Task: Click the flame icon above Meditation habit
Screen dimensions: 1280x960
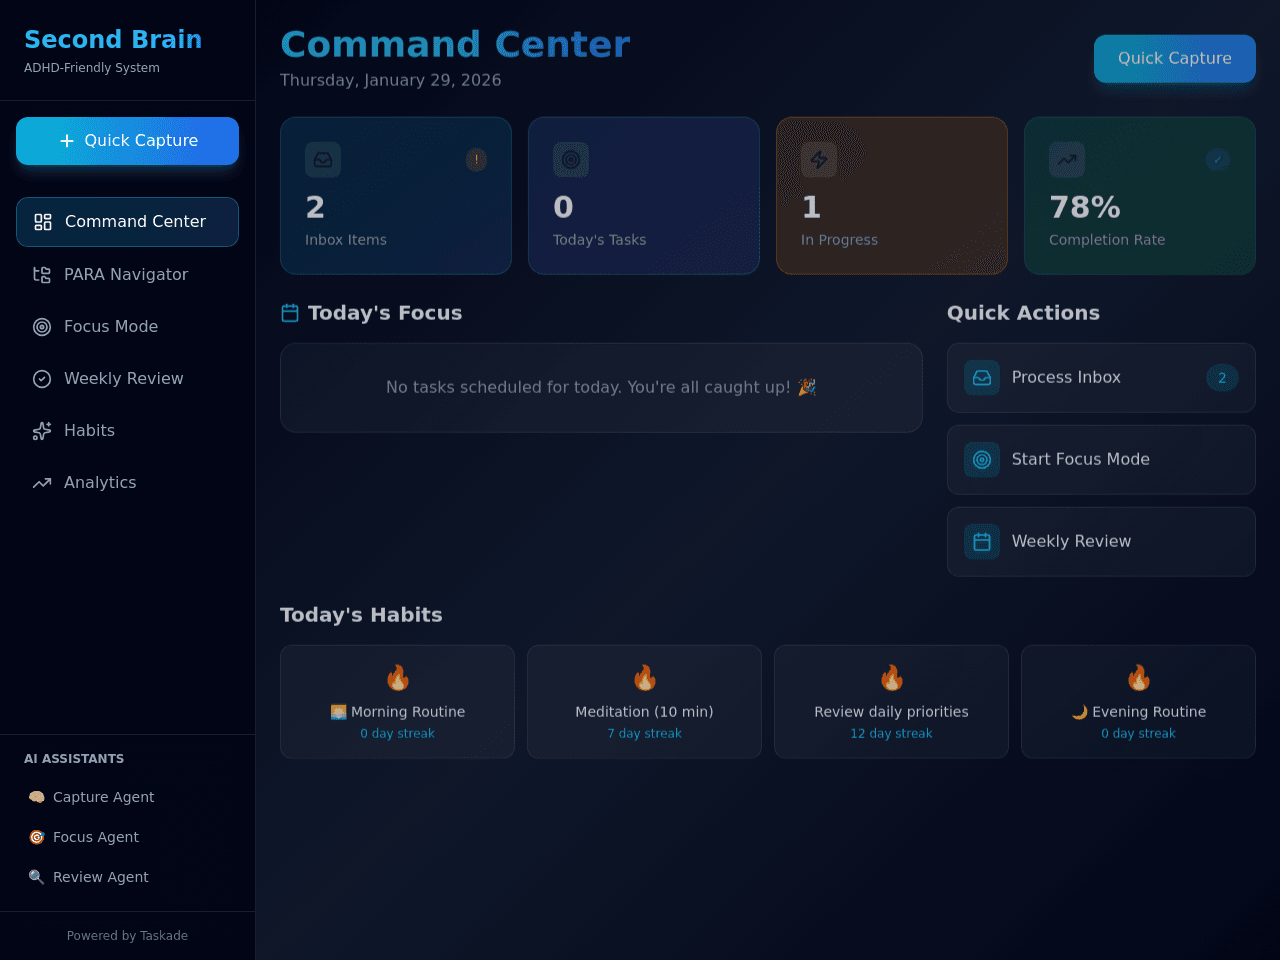Action: tap(645, 678)
